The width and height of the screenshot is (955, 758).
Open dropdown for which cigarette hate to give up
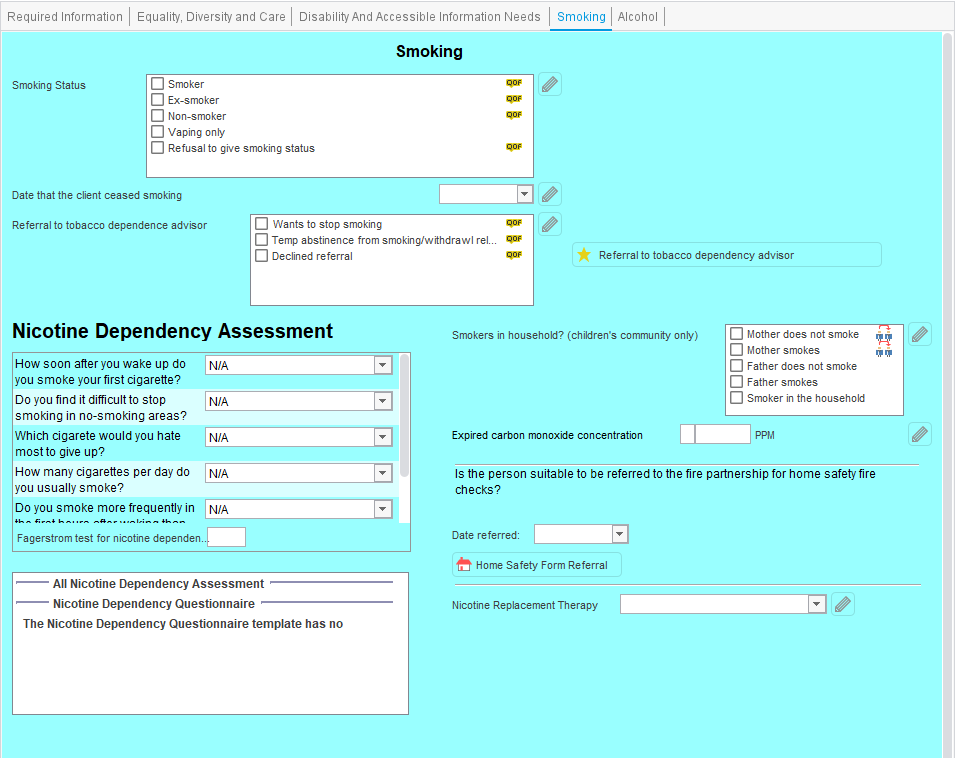coord(382,437)
